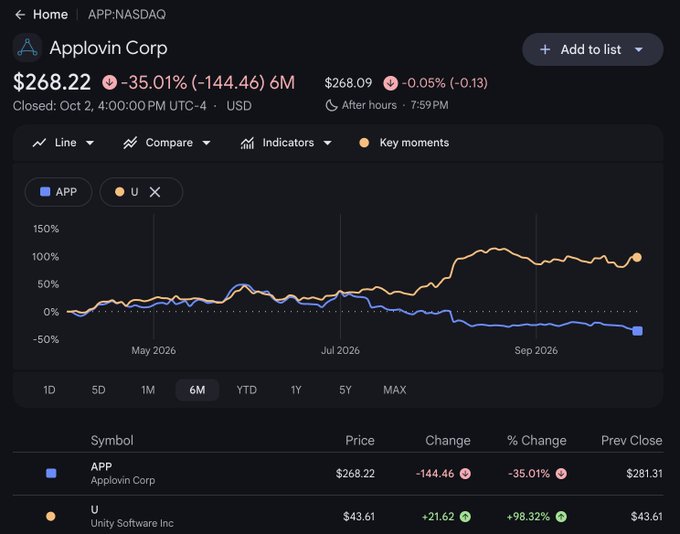Viewport: 680px width, 534px height.
Task: Click the Change column header
Action: (448, 440)
